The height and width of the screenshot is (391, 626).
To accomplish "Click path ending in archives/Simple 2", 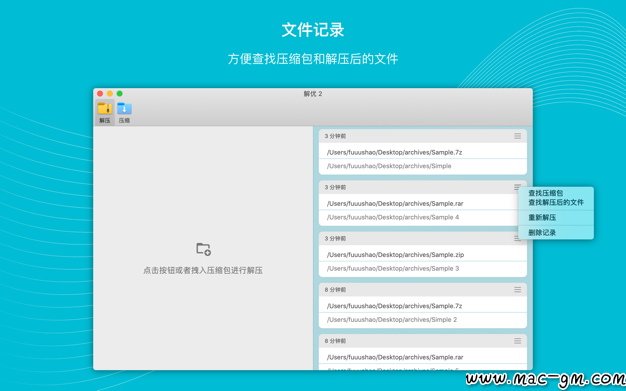I will (392, 320).
